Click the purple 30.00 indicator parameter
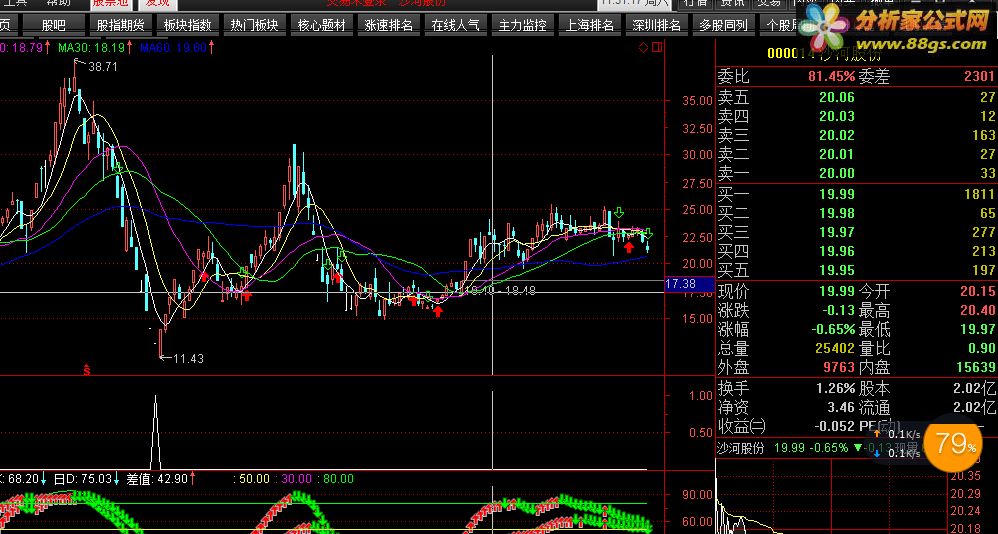 297,479
